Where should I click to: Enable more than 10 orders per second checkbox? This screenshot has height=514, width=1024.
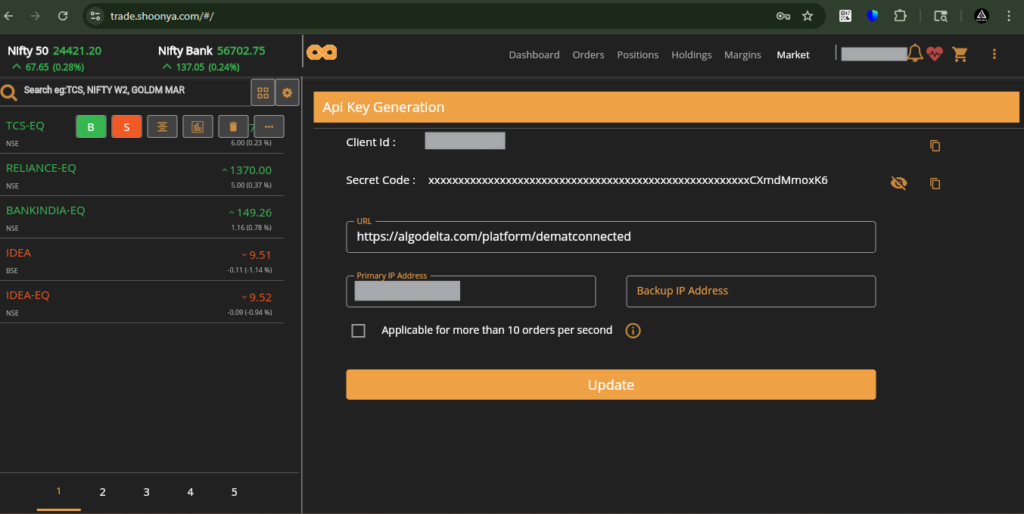tap(358, 331)
